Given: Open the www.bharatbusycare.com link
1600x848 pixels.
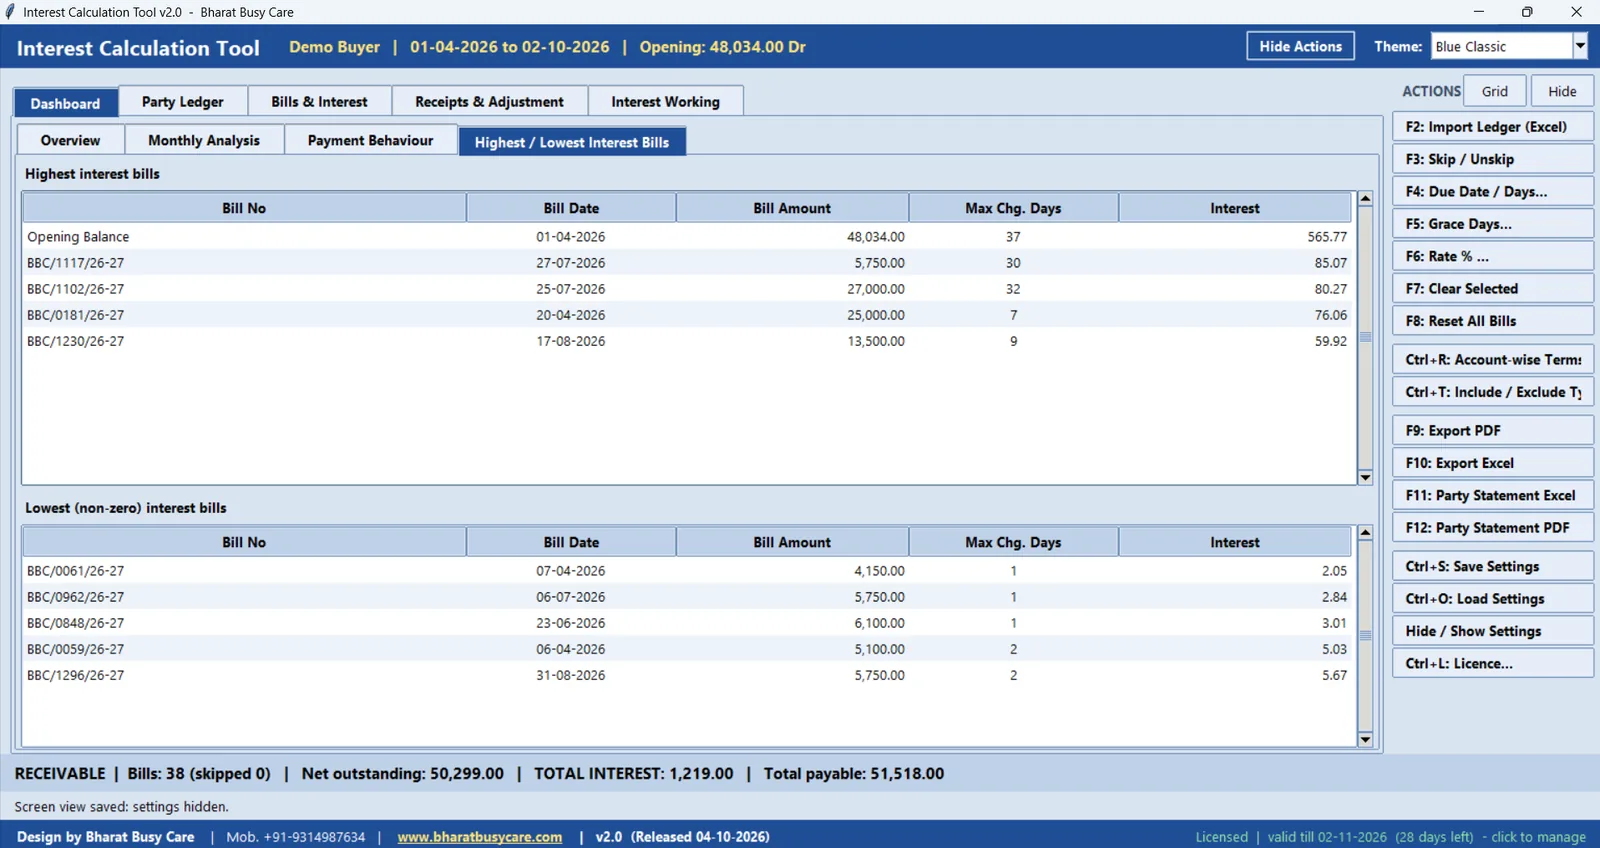Looking at the screenshot, I should coord(480,837).
